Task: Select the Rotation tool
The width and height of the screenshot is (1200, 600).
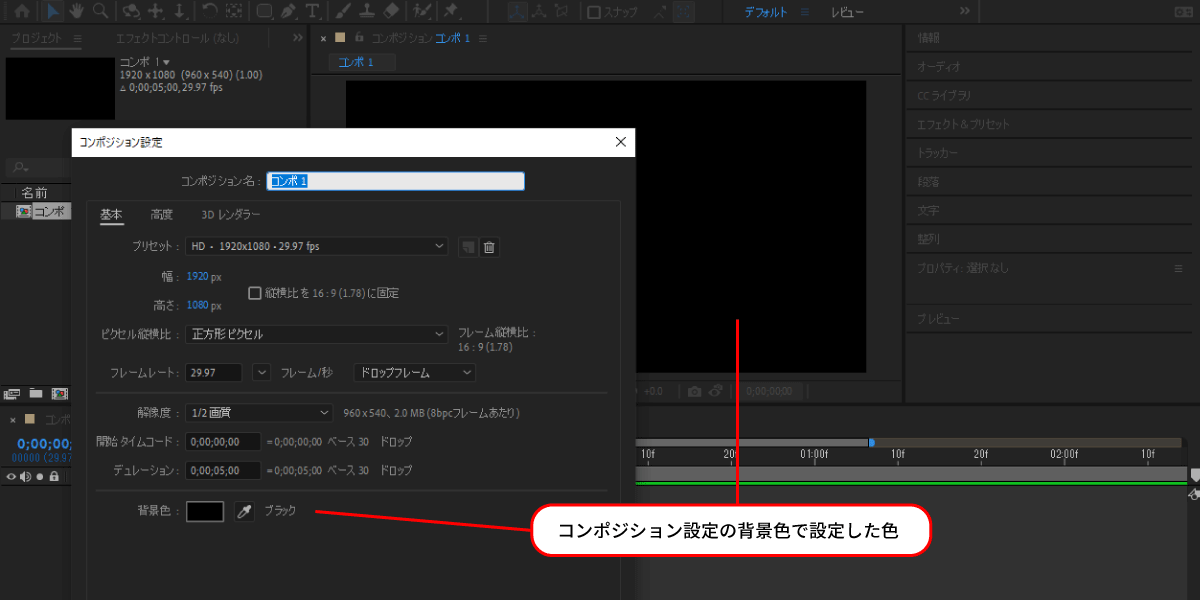Action: pyautogui.click(x=209, y=12)
